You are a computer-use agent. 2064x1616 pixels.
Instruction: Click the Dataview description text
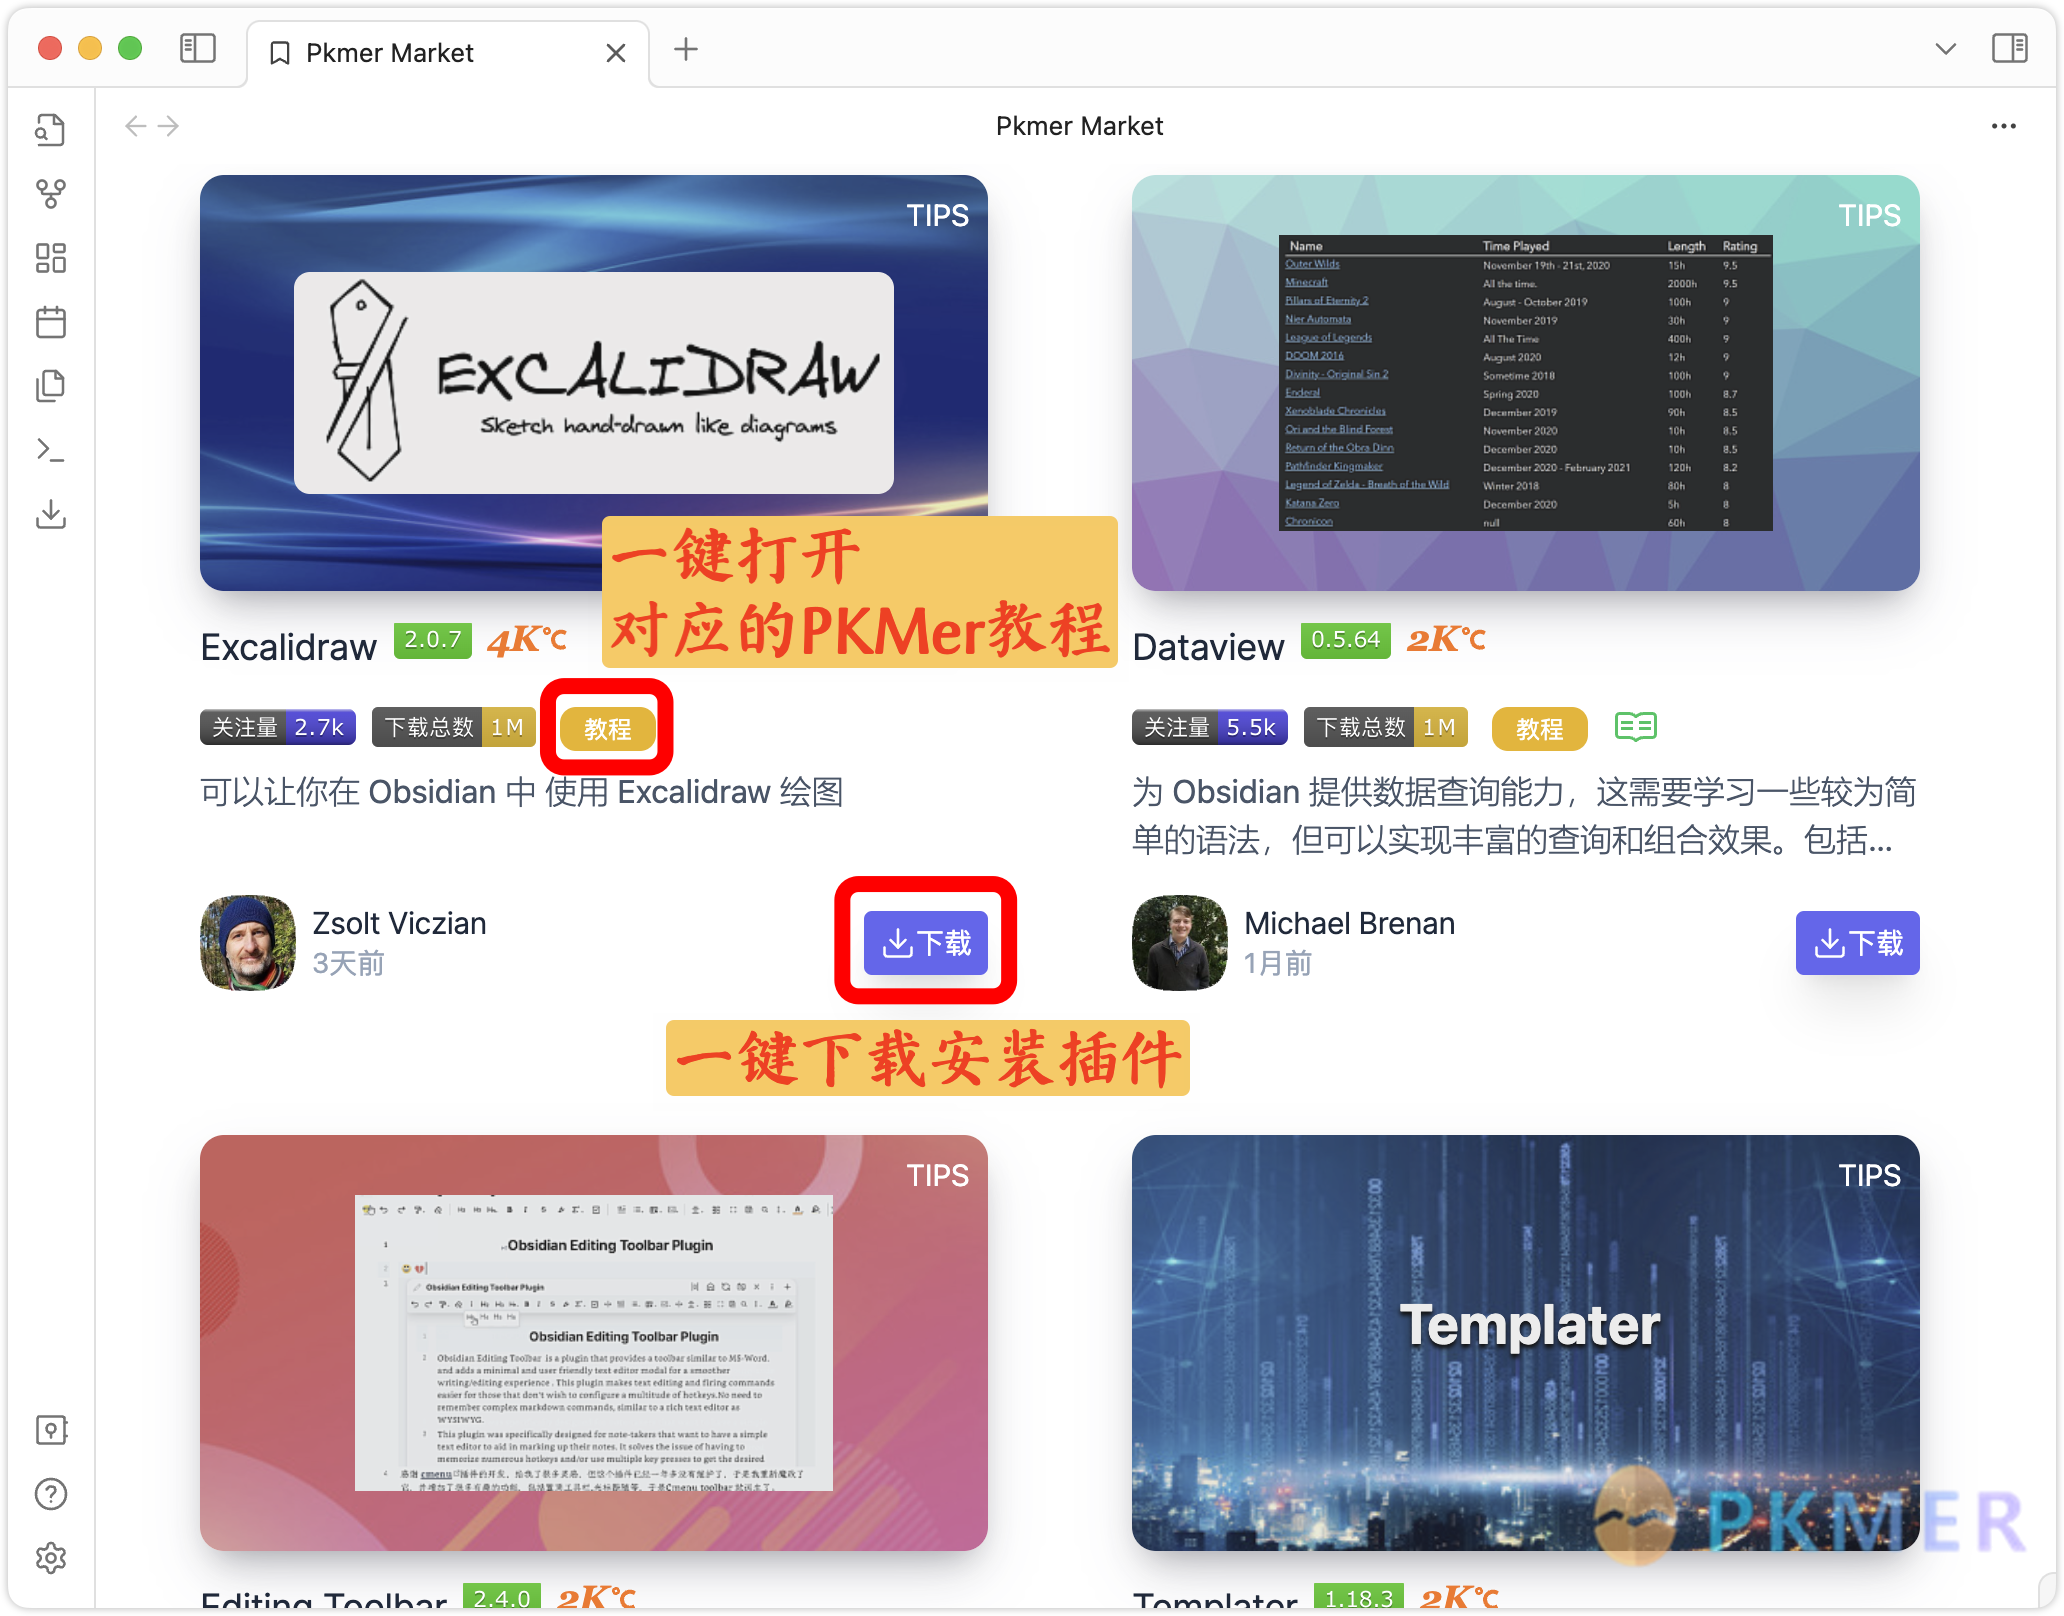click(x=1524, y=816)
